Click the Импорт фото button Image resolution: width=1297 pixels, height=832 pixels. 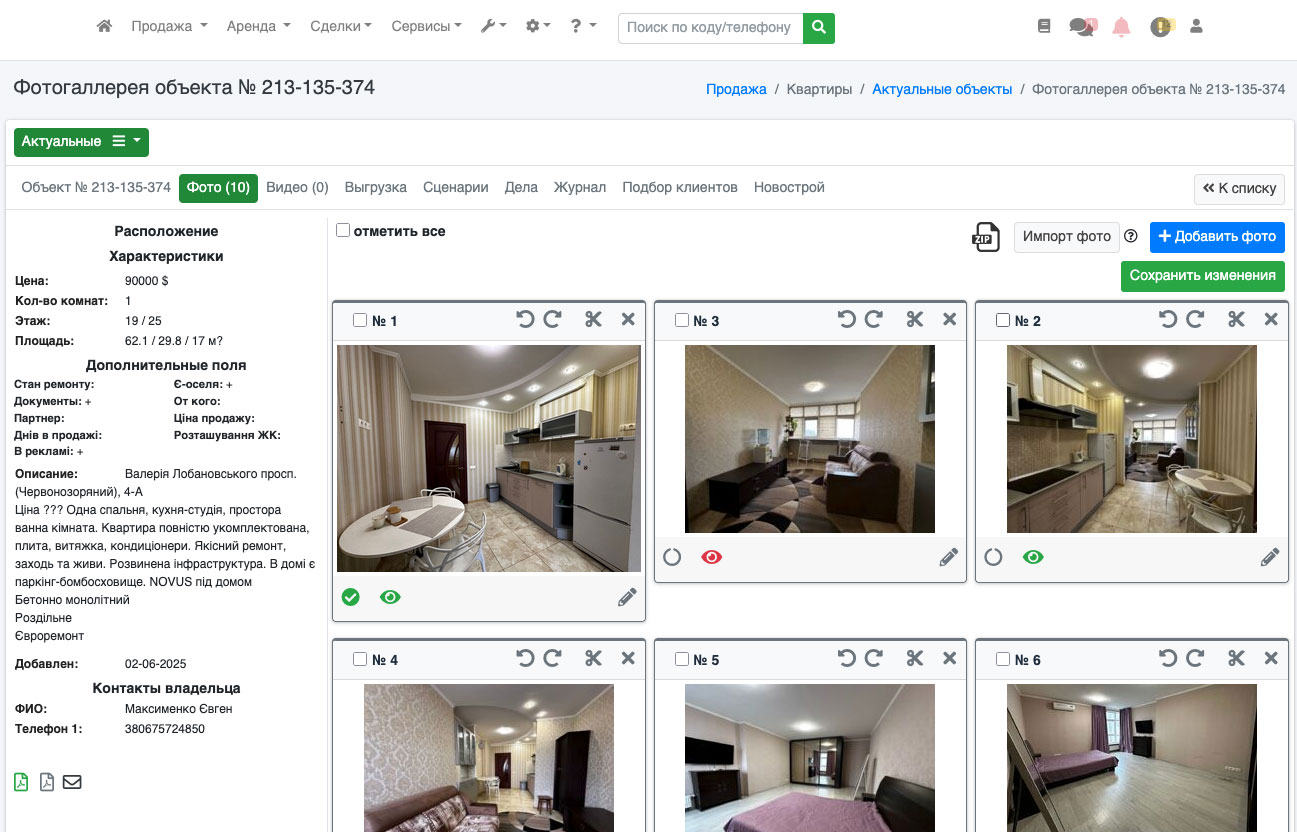tap(1067, 237)
